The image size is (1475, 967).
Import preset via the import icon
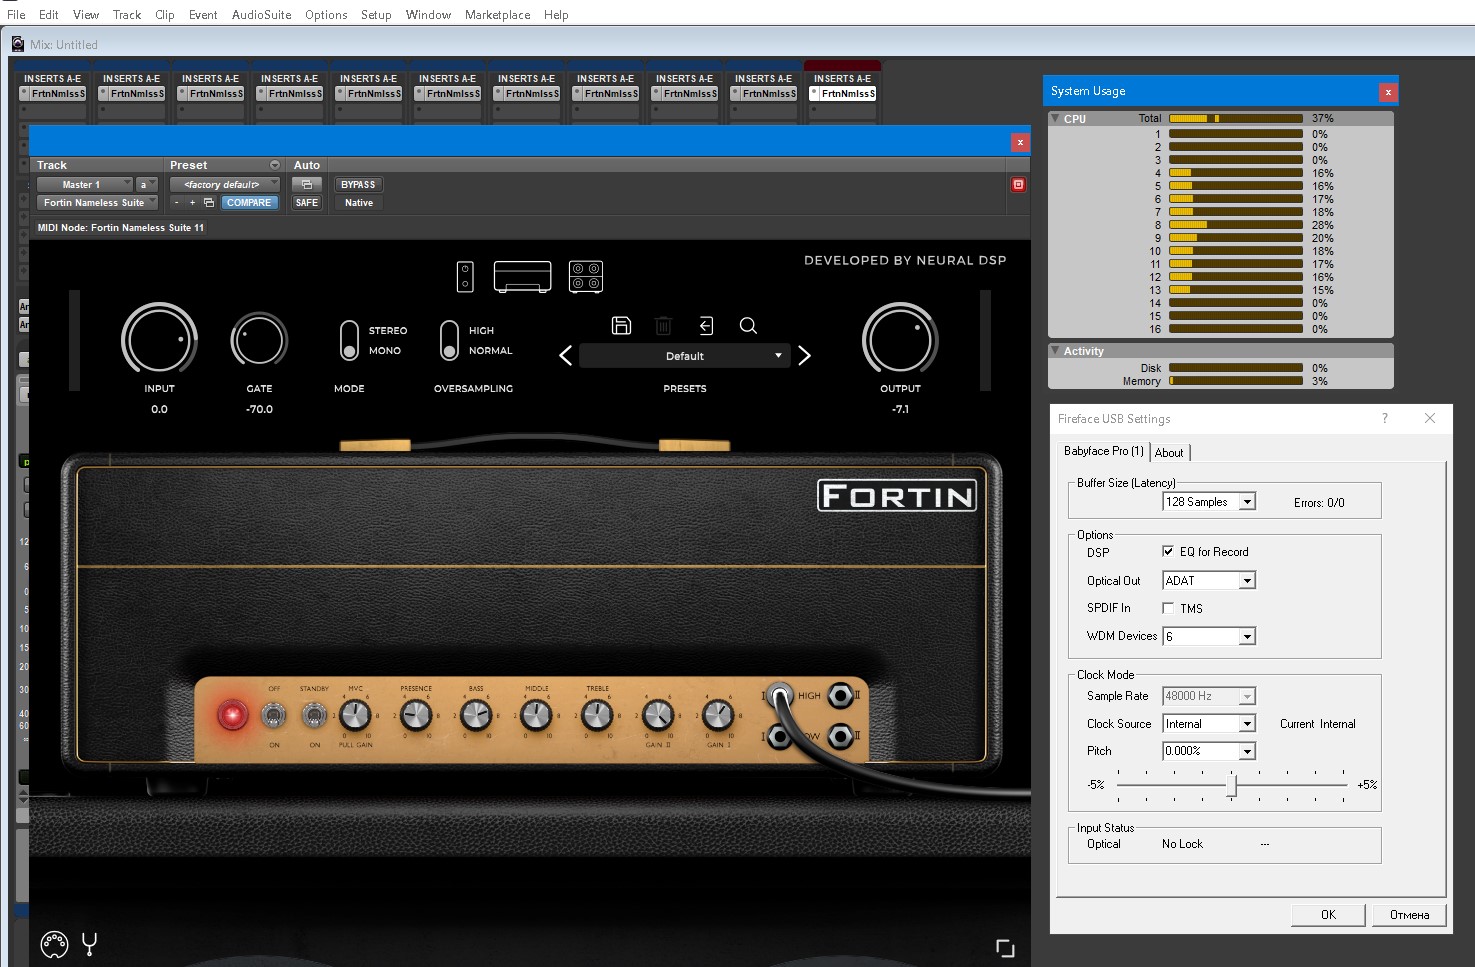[x=706, y=325]
